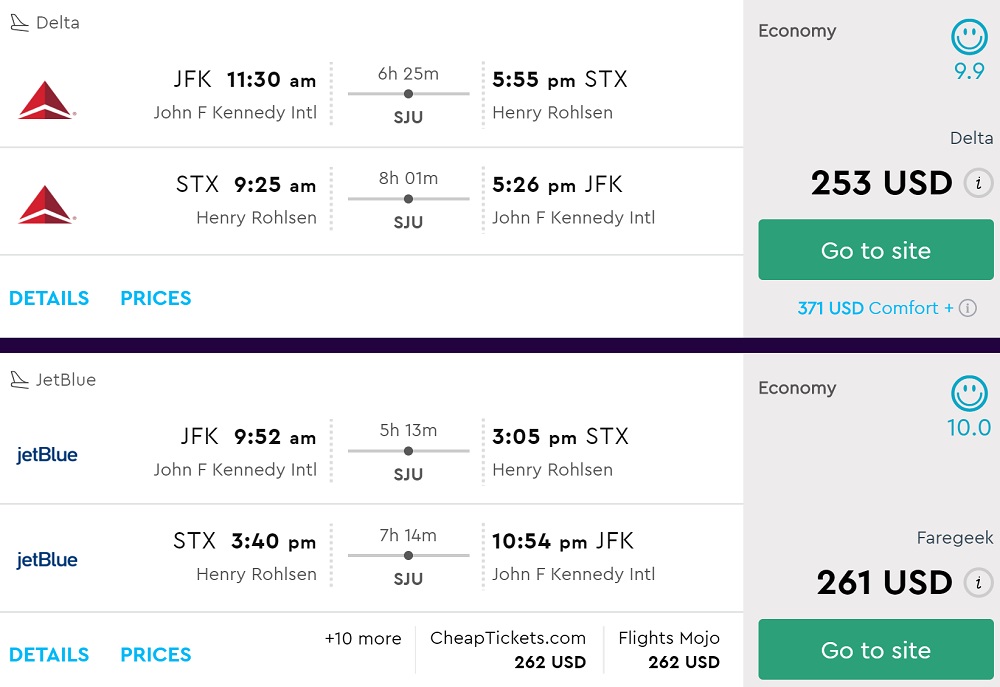Click the 10.0 smiley rating icon
This screenshot has width=1000, height=687.
[x=968, y=395]
